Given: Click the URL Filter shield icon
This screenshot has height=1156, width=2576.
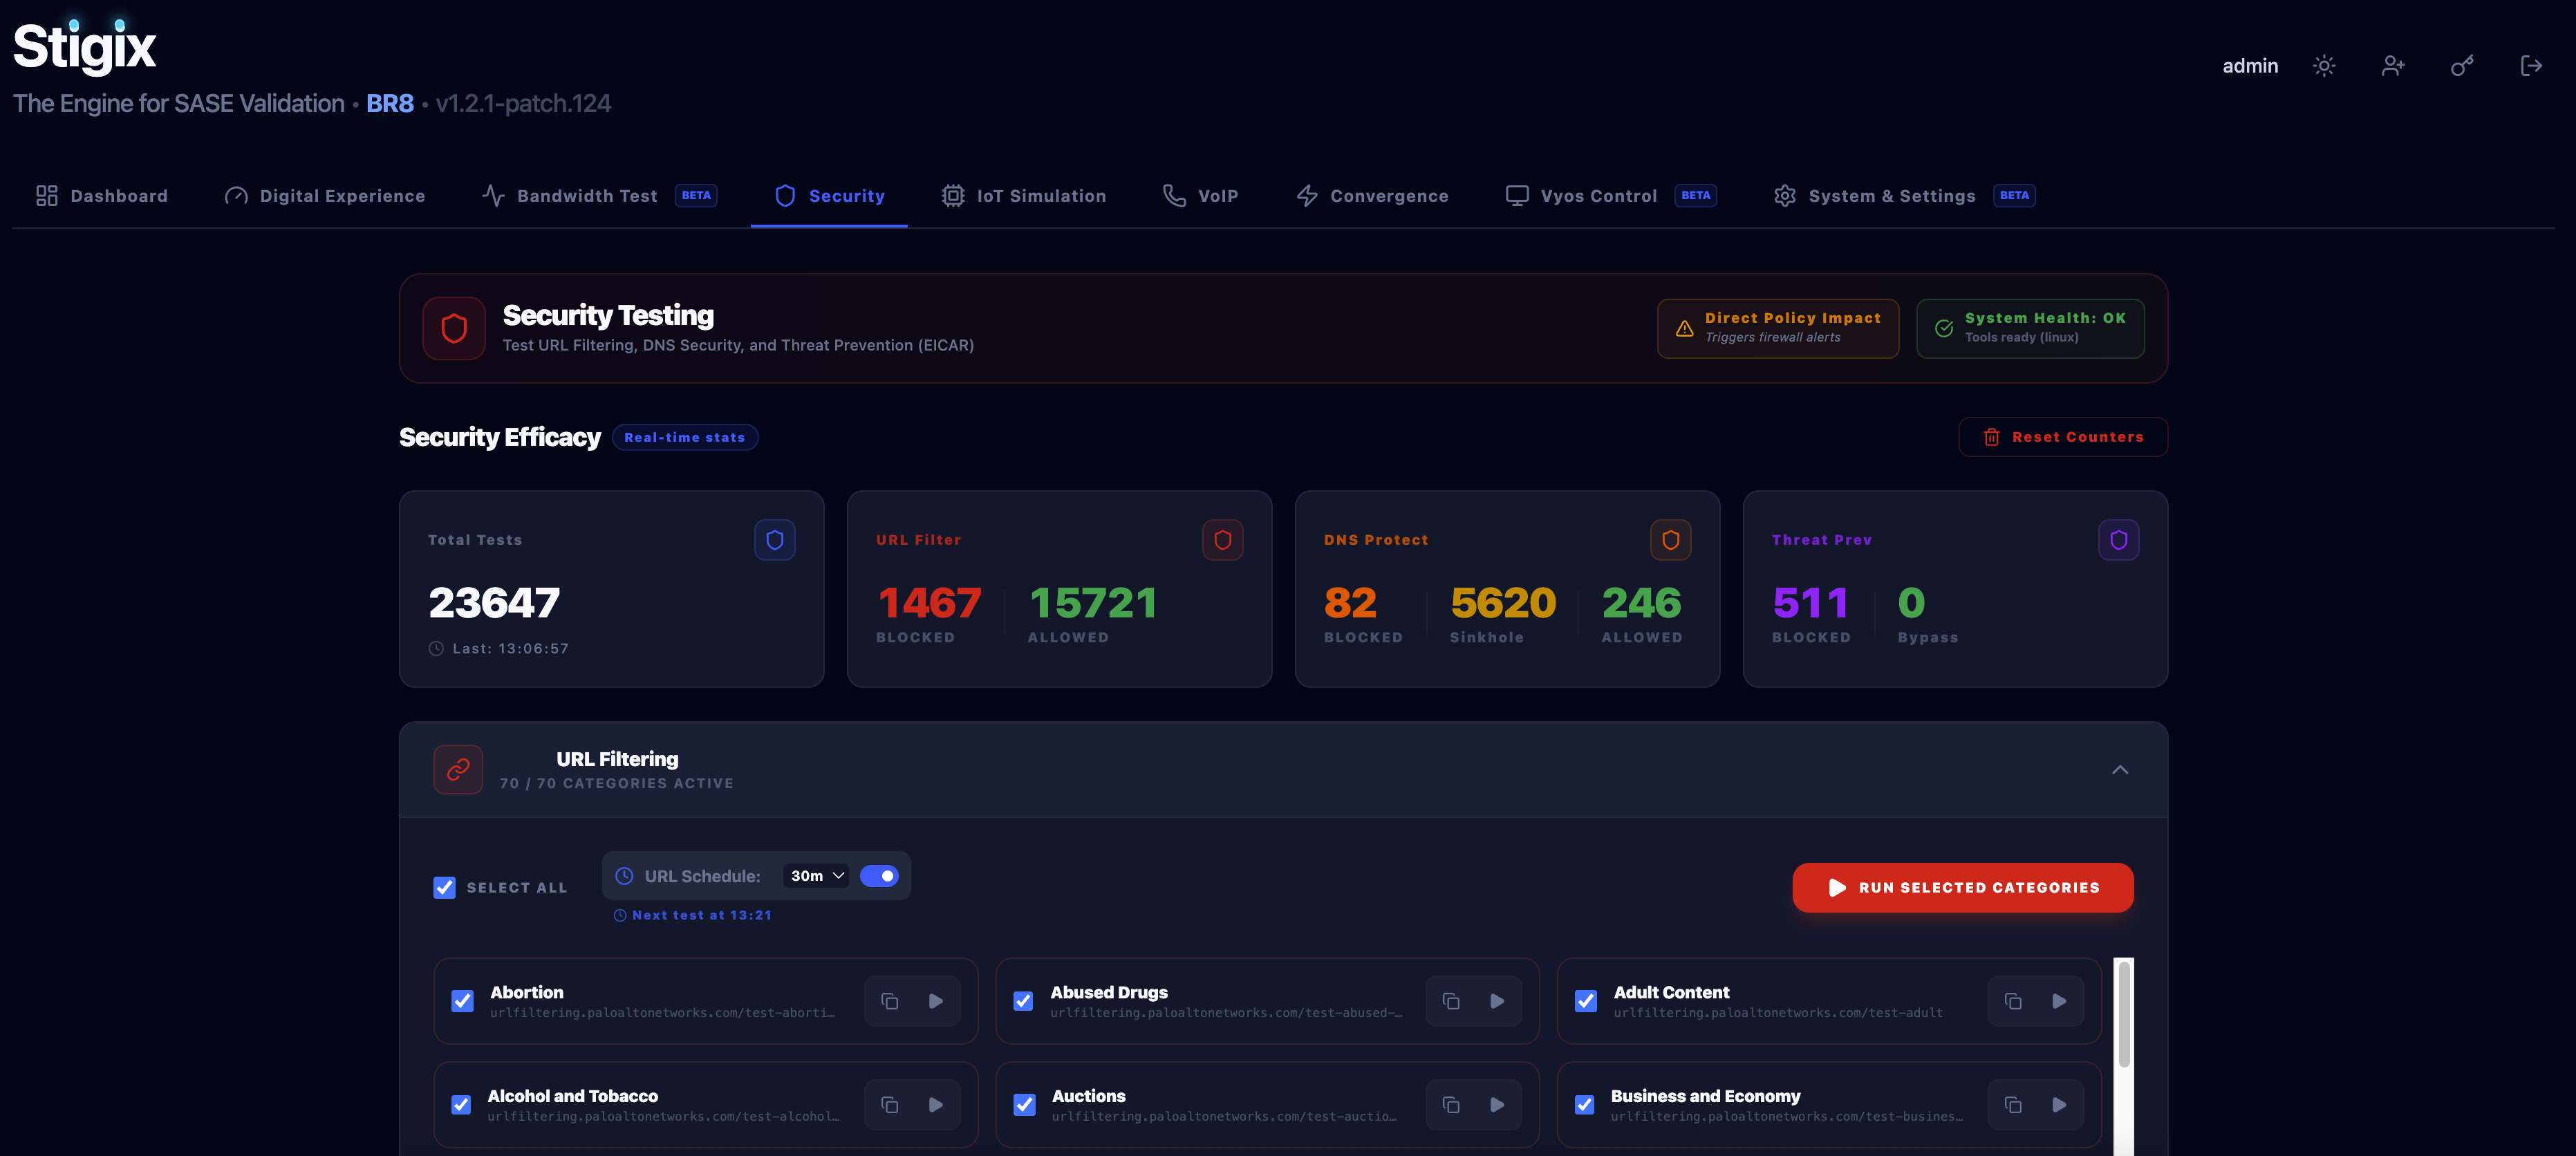Looking at the screenshot, I should [x=1222, y=539].
